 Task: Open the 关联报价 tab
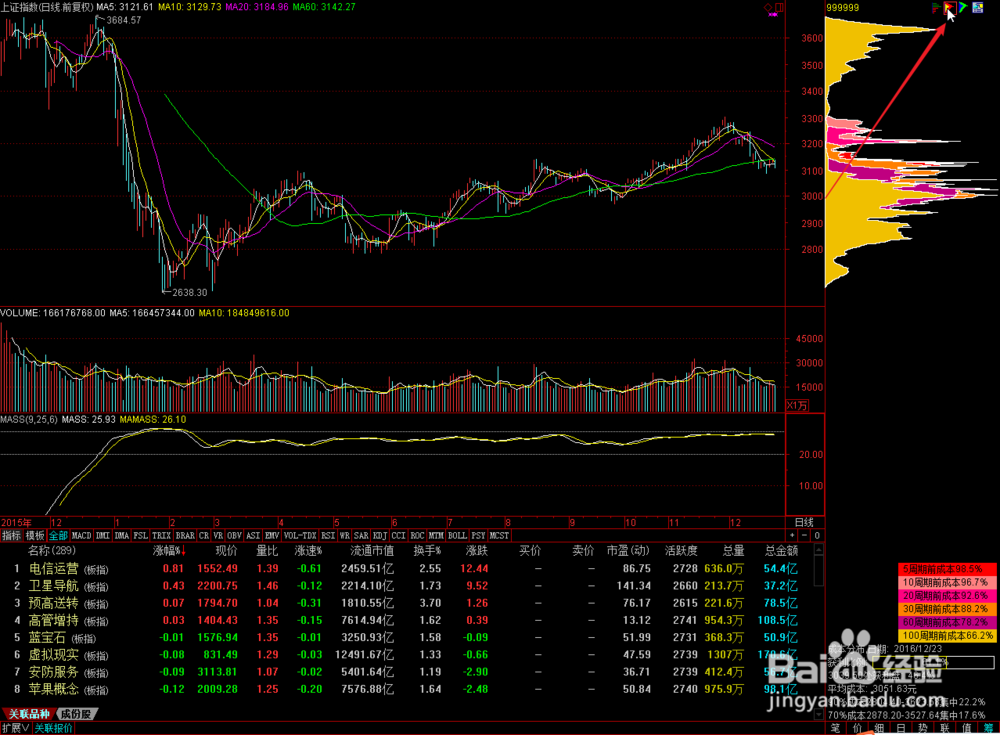54,728
